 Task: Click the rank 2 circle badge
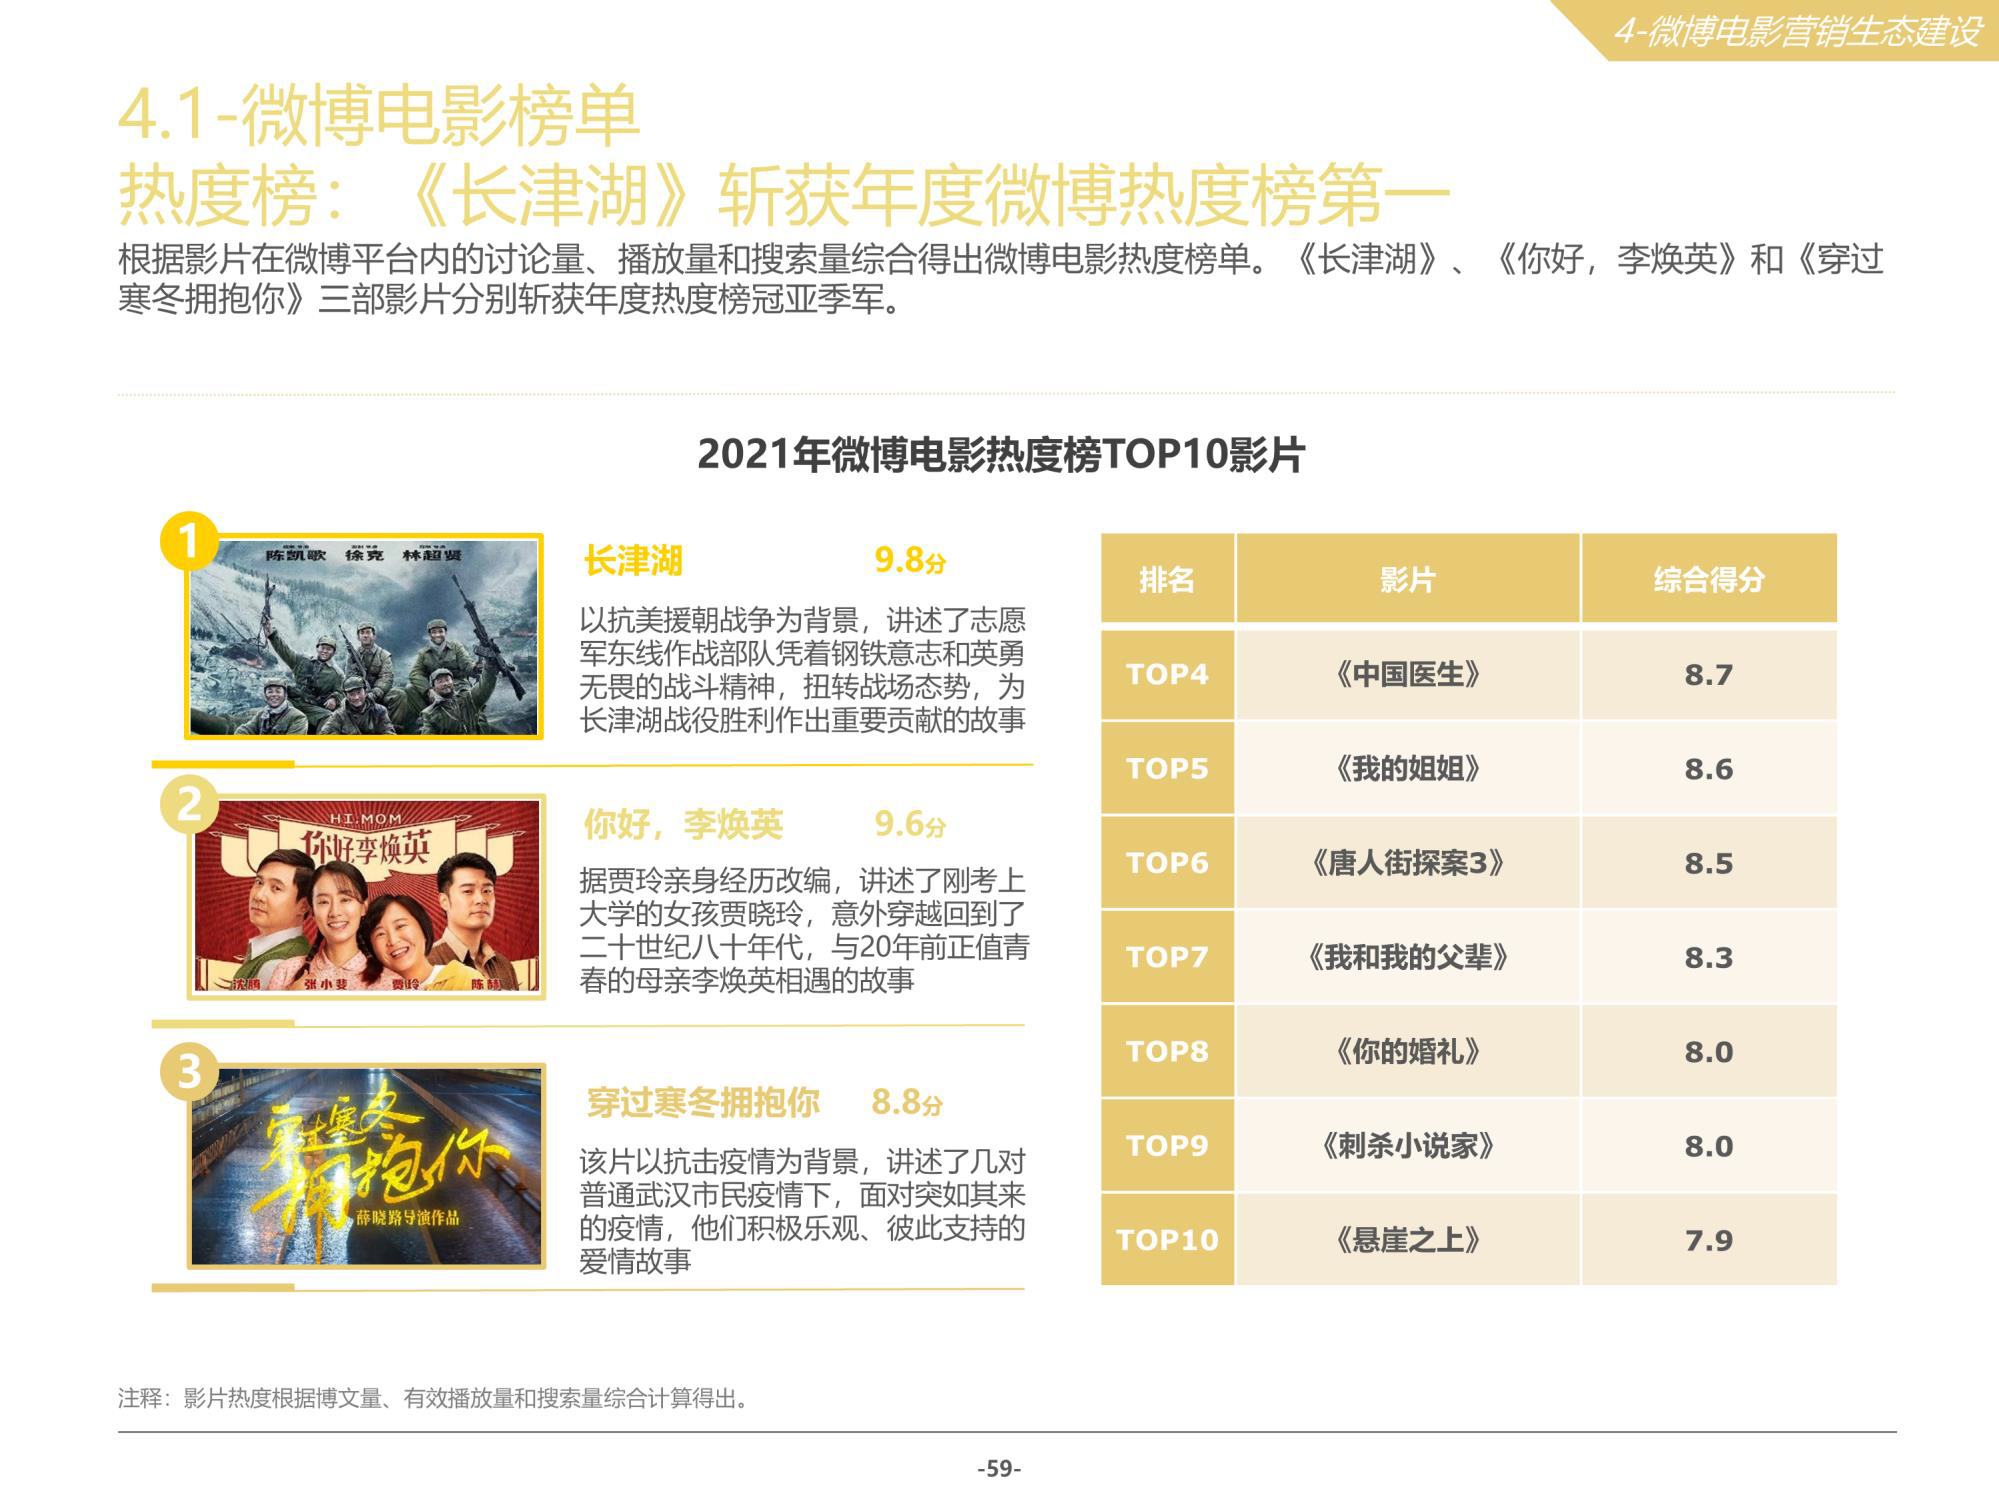pyautogui.click(x=189, y=804)
